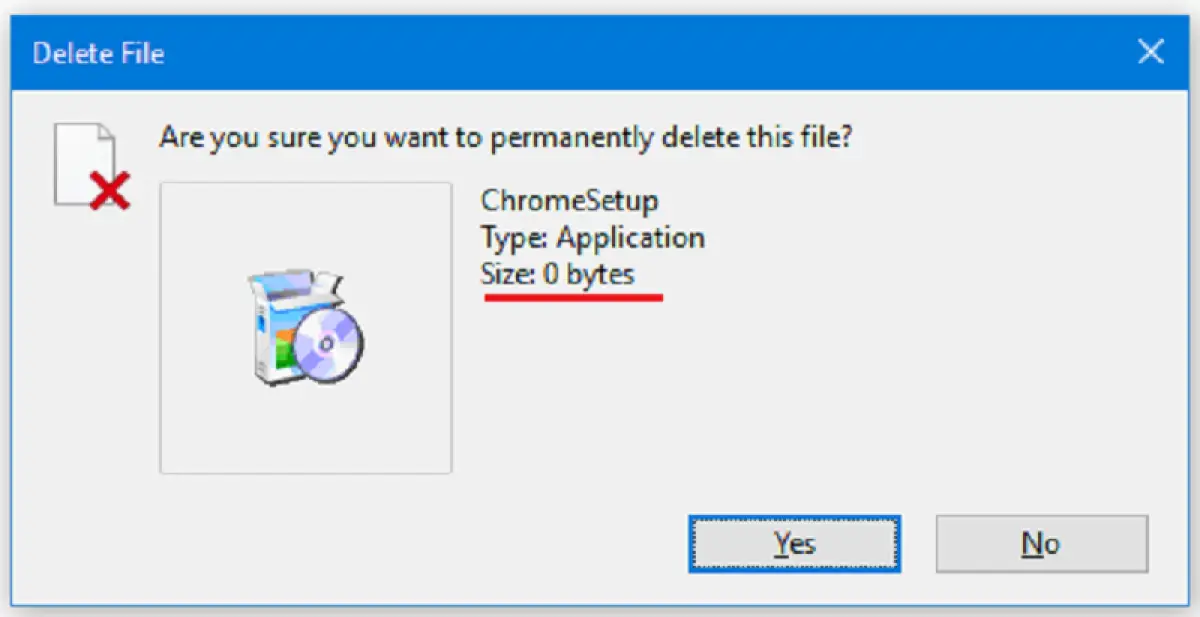Cancel deletion by clicking No

[1041, 543]
